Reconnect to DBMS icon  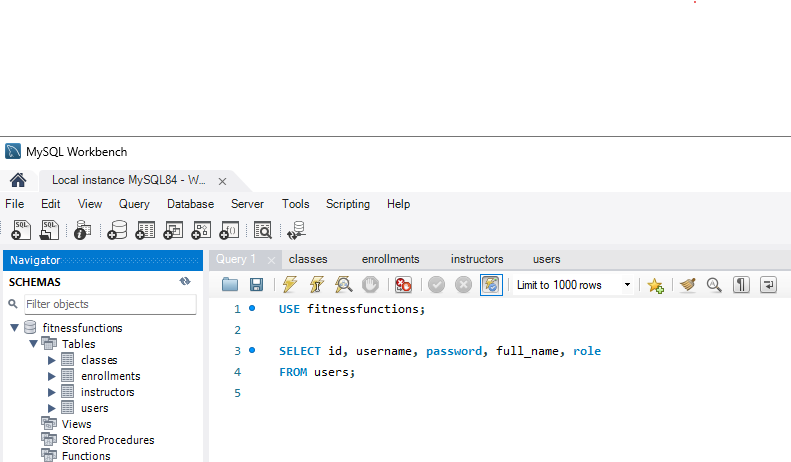pyautogui.click(x=297, y=230)
